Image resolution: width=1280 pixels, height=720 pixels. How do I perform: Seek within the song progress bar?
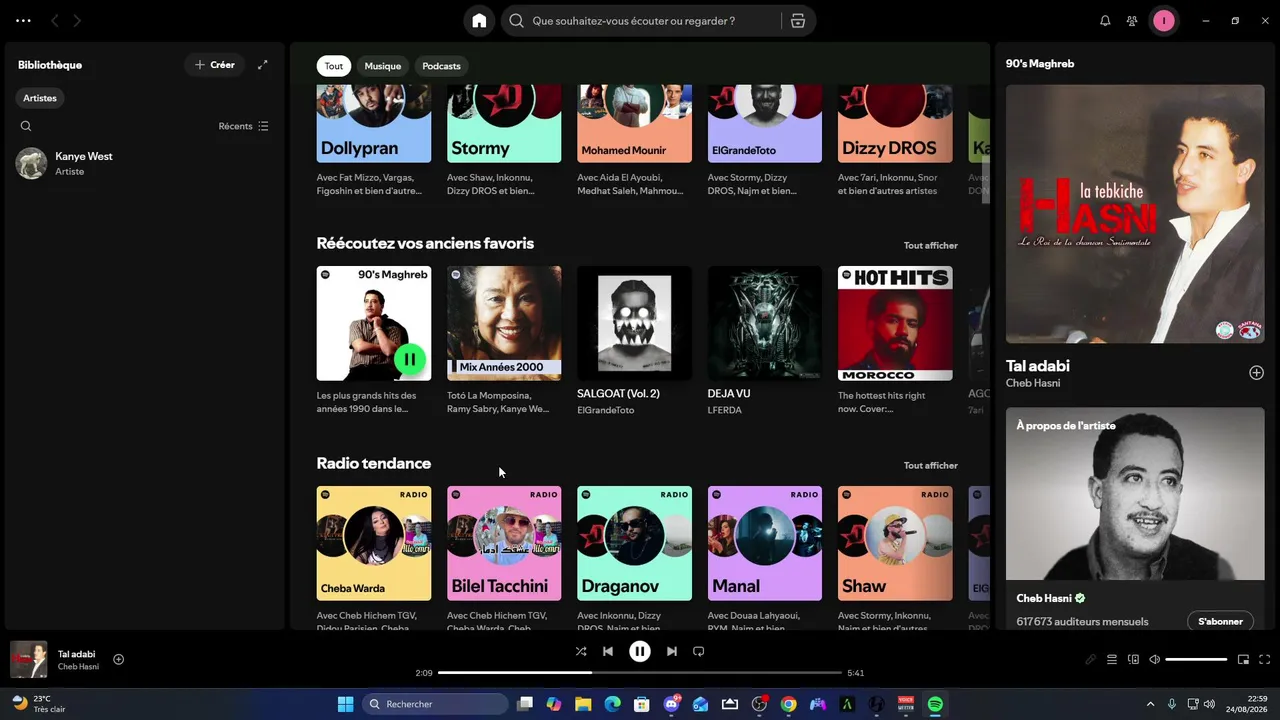(640, 672)
